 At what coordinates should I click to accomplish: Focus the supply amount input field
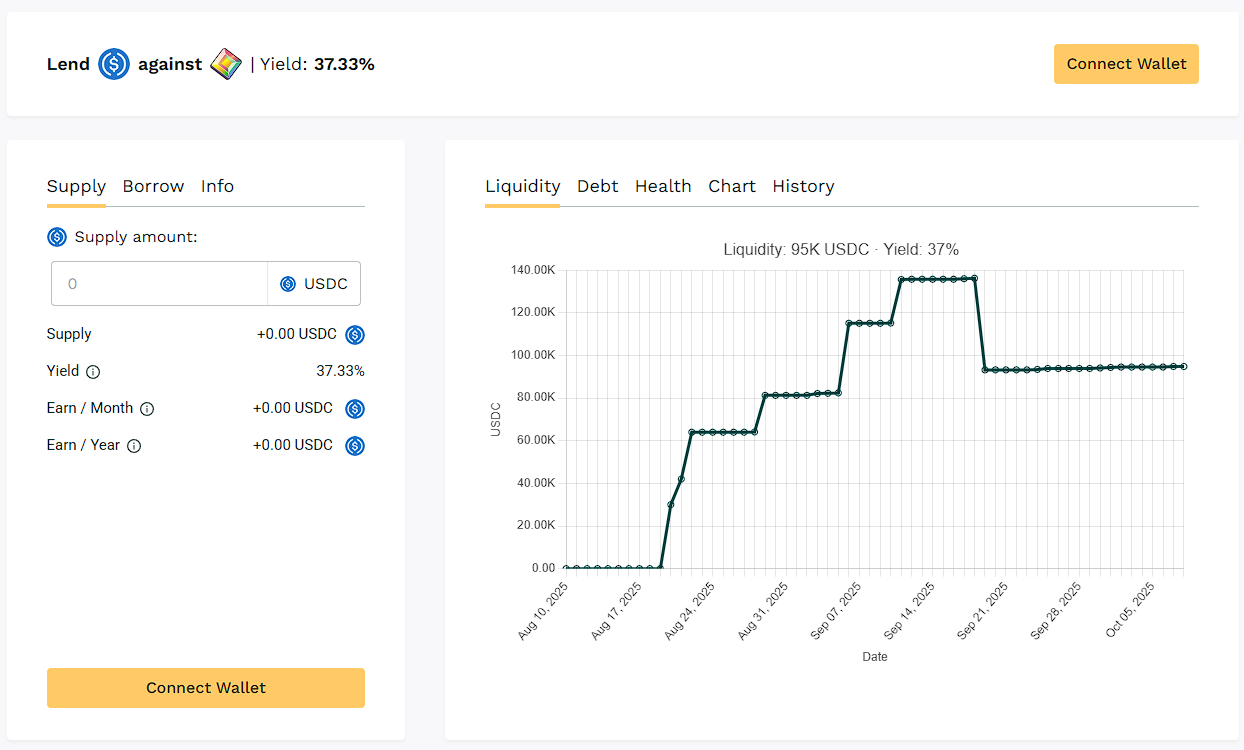(x=160, y=284)
